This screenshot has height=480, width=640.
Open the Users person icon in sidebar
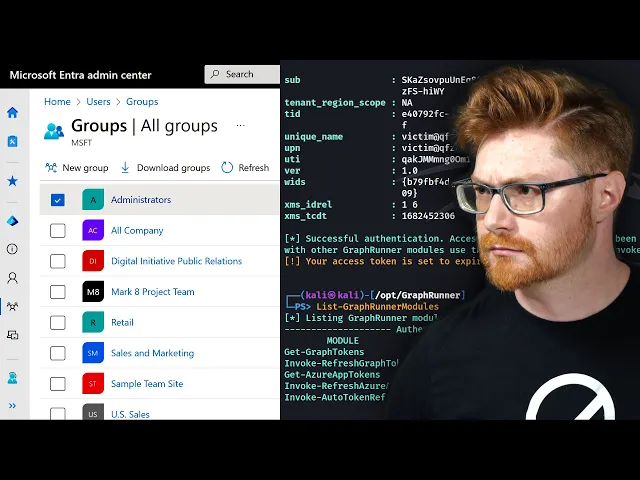[13, 278]
